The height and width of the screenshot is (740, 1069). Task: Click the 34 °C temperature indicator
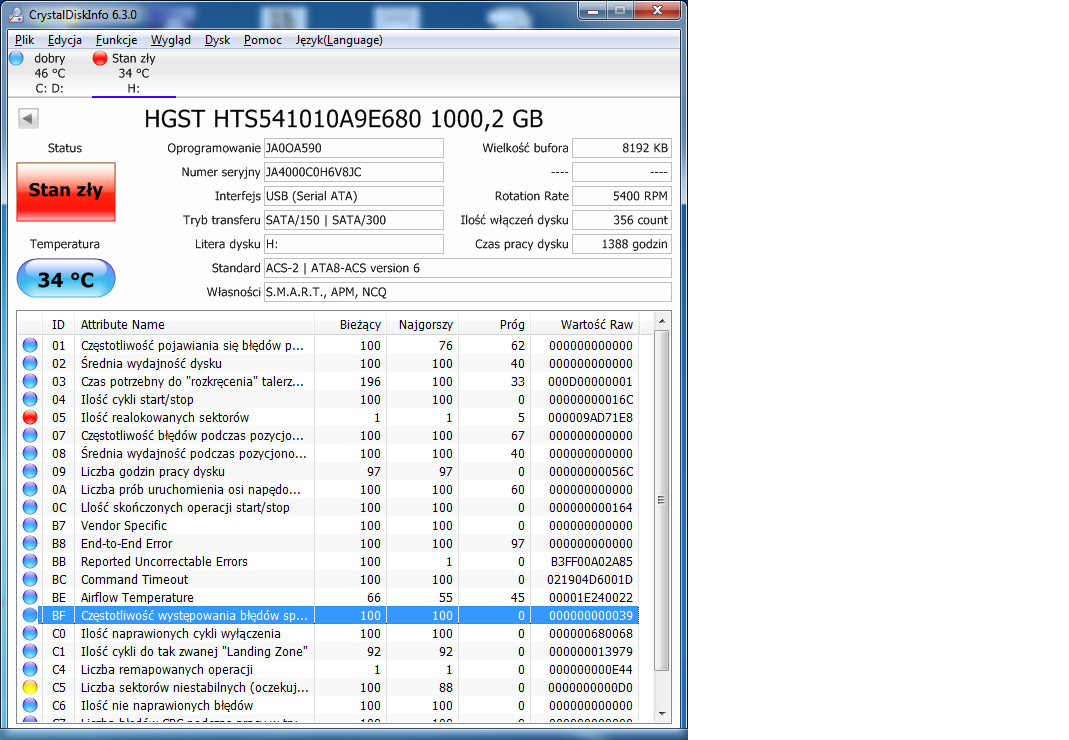(x=66, y=278)
